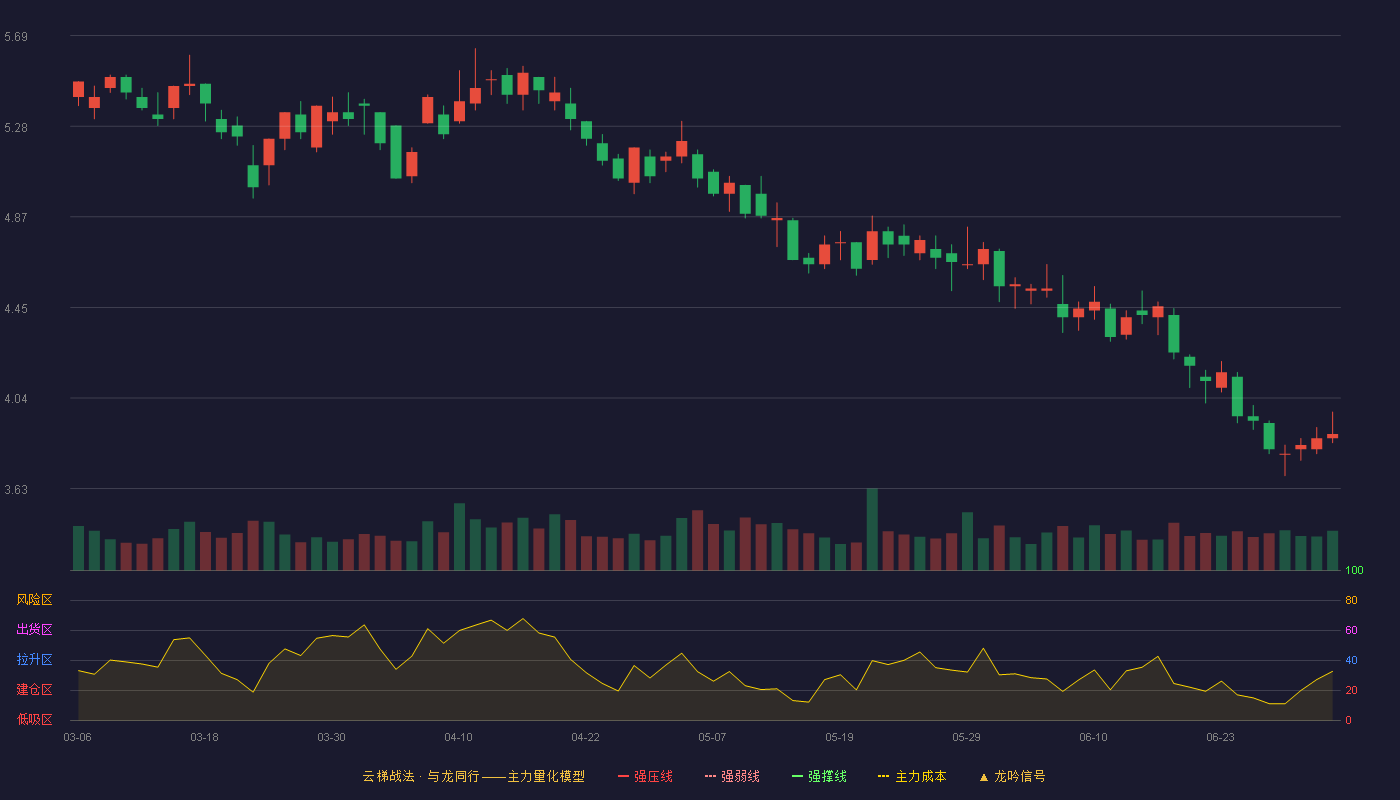
Task: Click the 05-19 date label
Action: (x=840, y=737)
